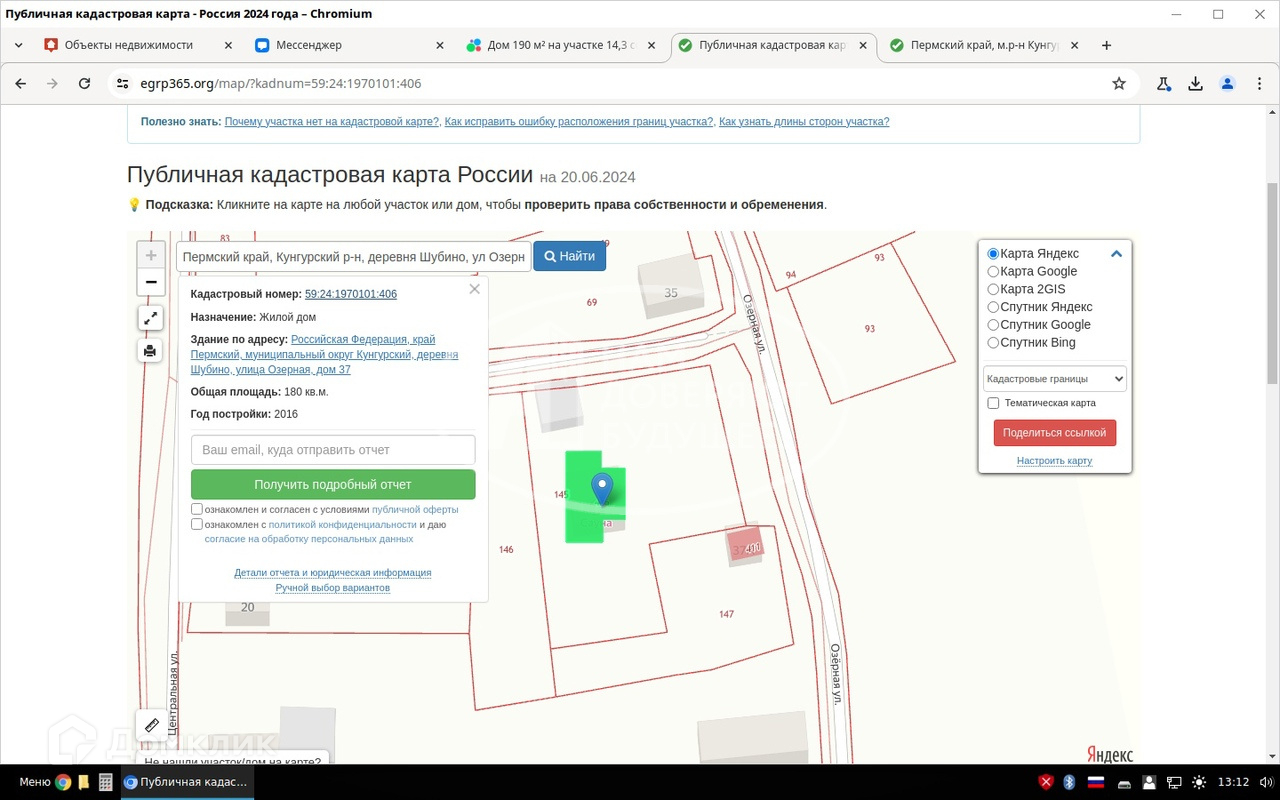The image size is (1280, 800).
Task: Switch to Объекты недвижимости tab
Action: coord(128,45)
